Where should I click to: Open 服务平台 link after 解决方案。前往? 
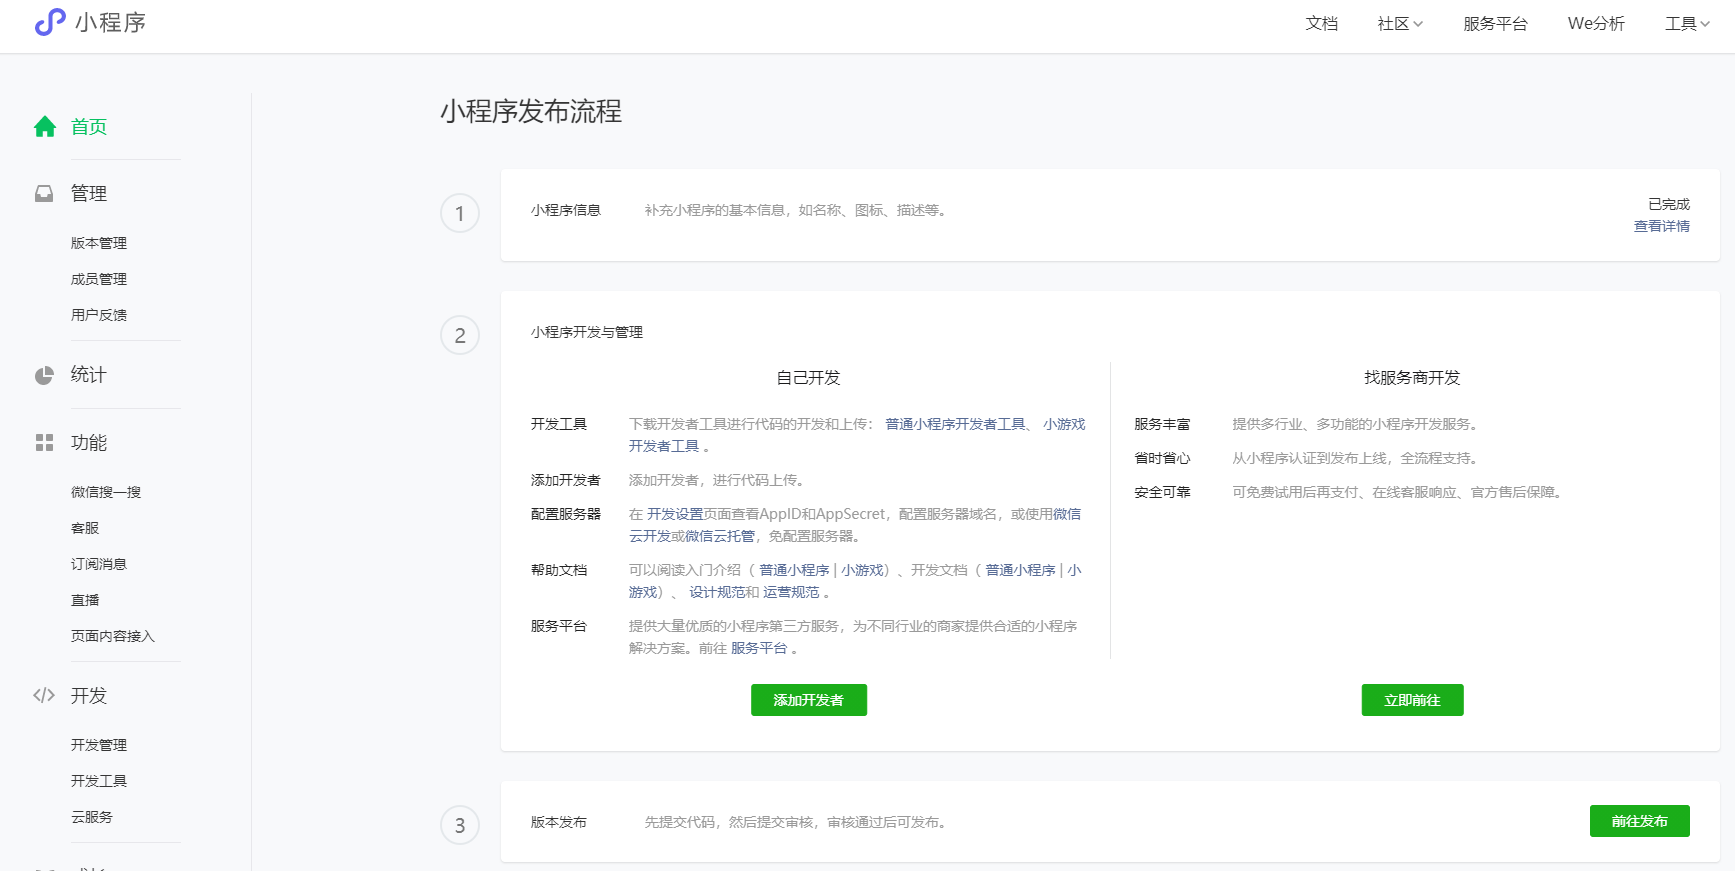tap(759, 648)
